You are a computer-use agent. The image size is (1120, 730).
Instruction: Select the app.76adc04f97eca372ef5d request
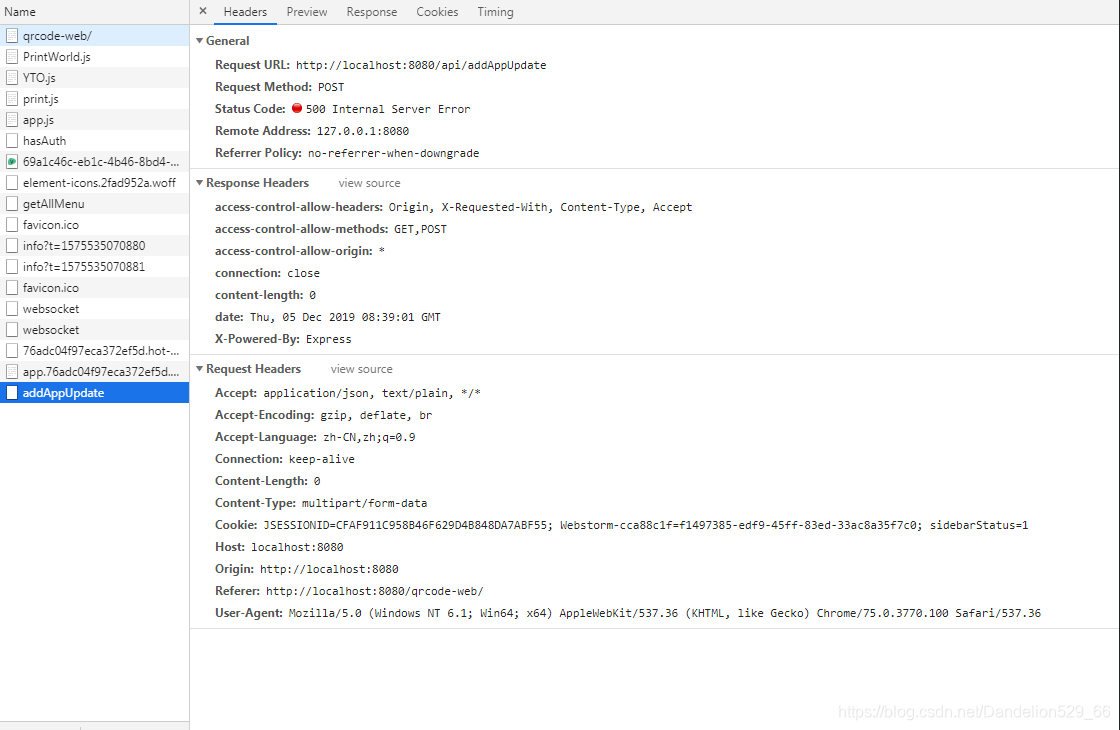94,371
